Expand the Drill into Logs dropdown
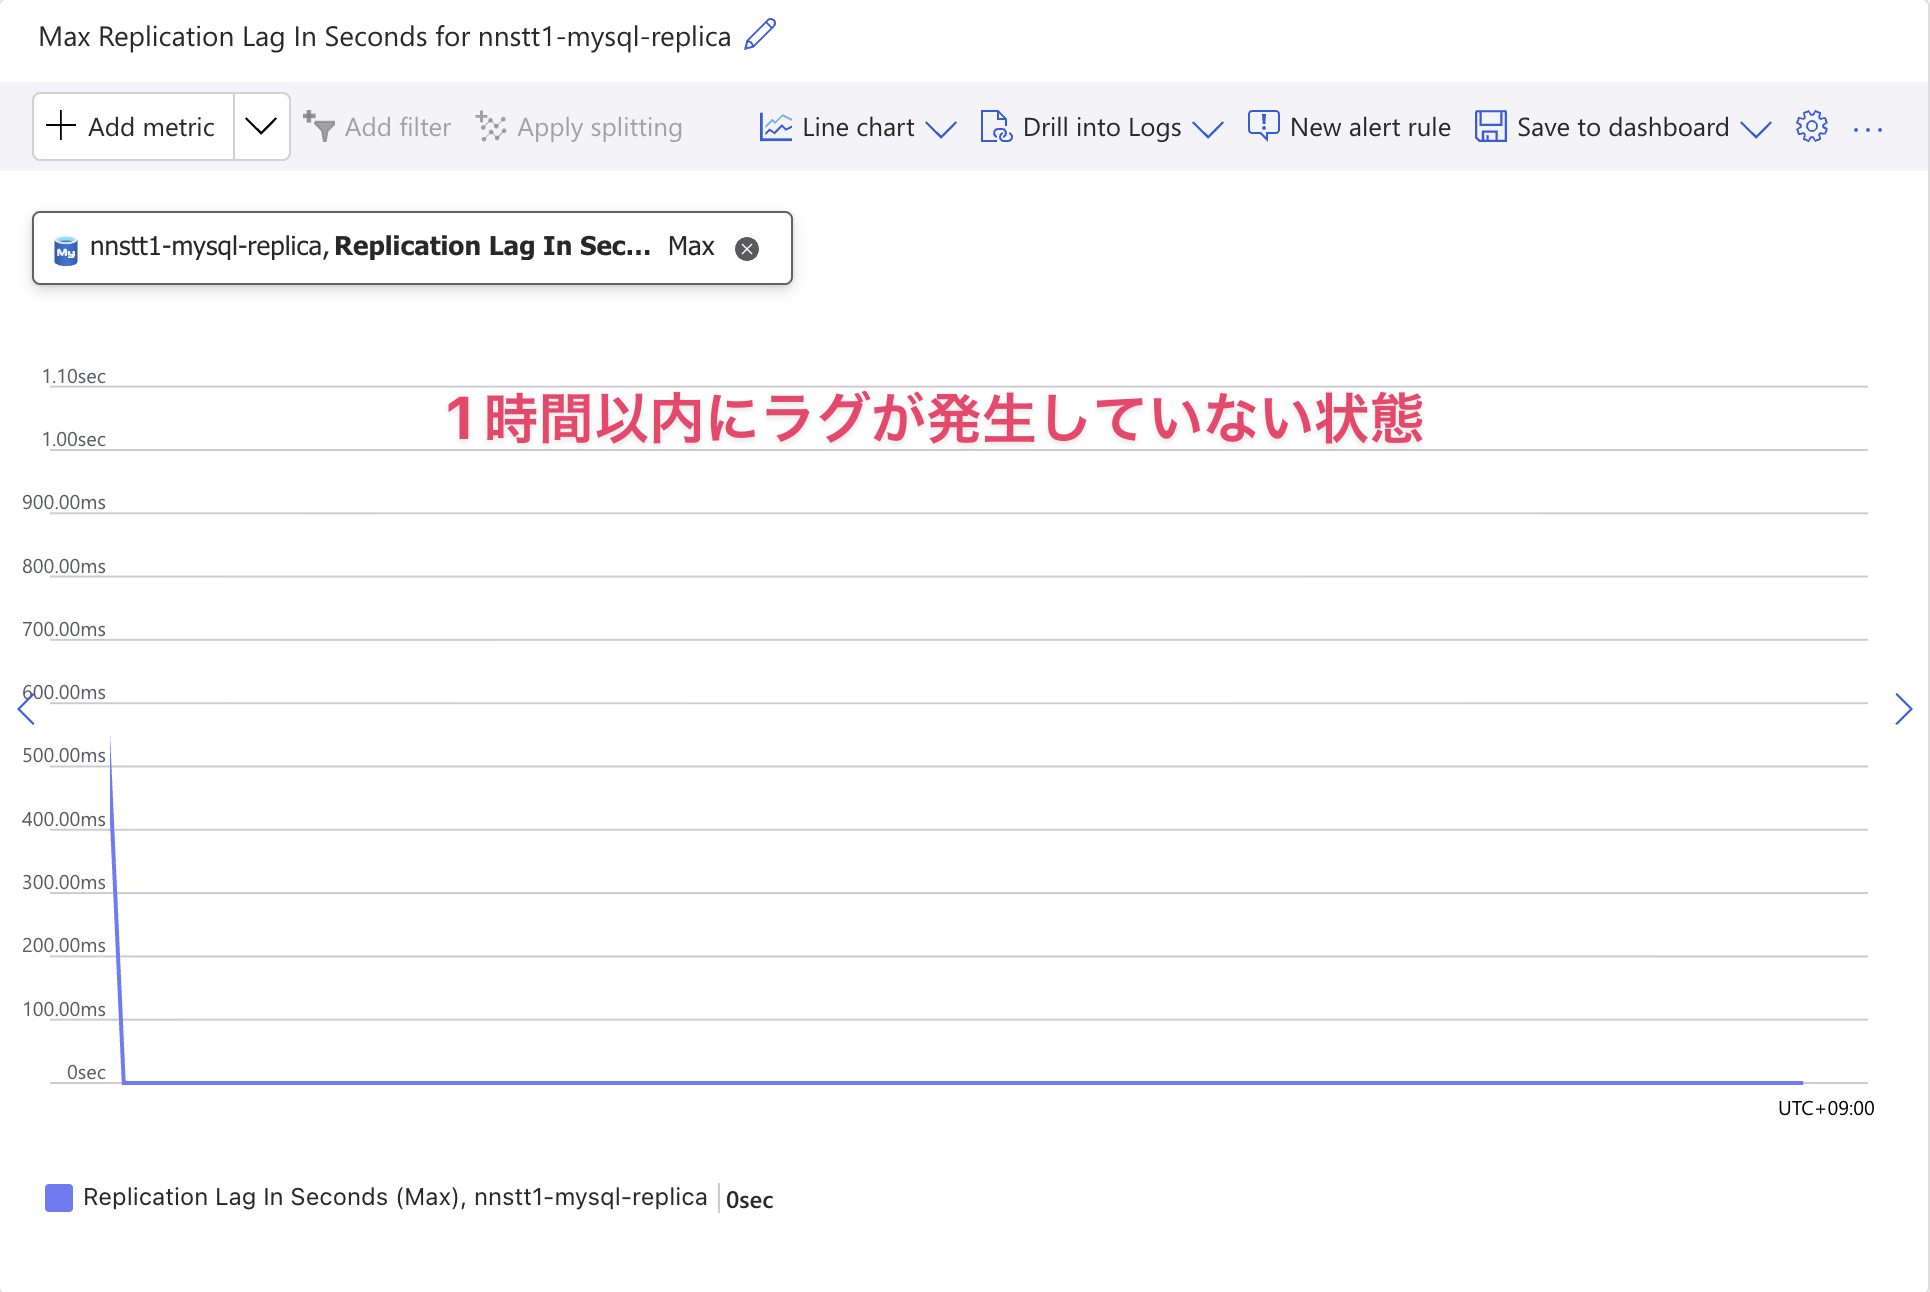This screenshot has width=1930, height=1292. [x=1211, y=130]
